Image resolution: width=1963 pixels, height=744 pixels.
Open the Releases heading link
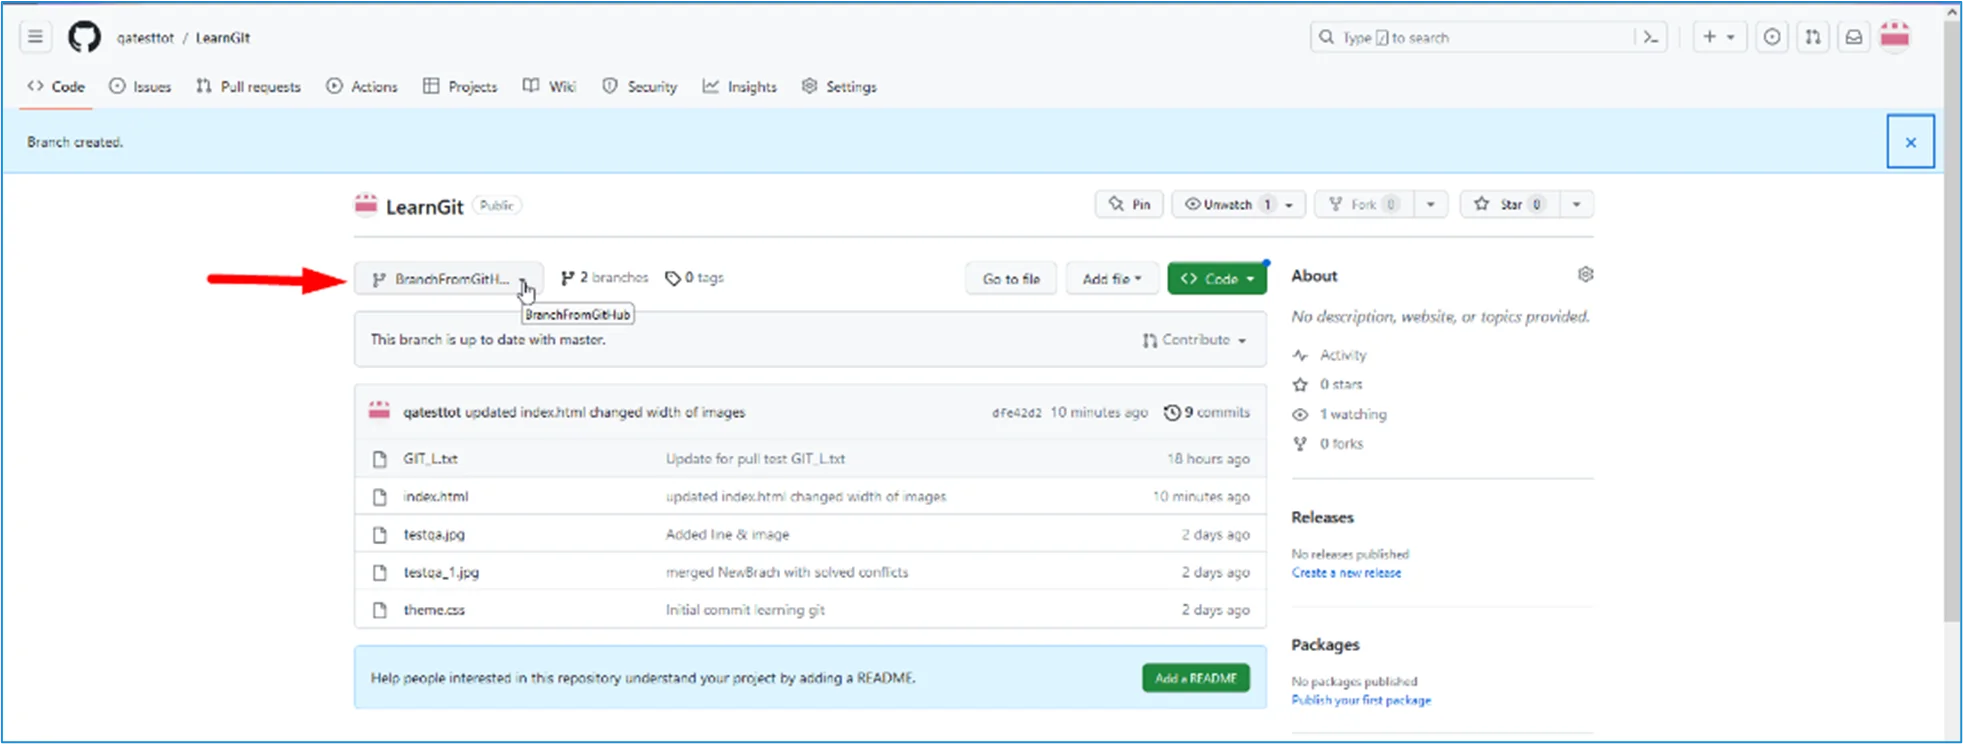click(1322, 518)
